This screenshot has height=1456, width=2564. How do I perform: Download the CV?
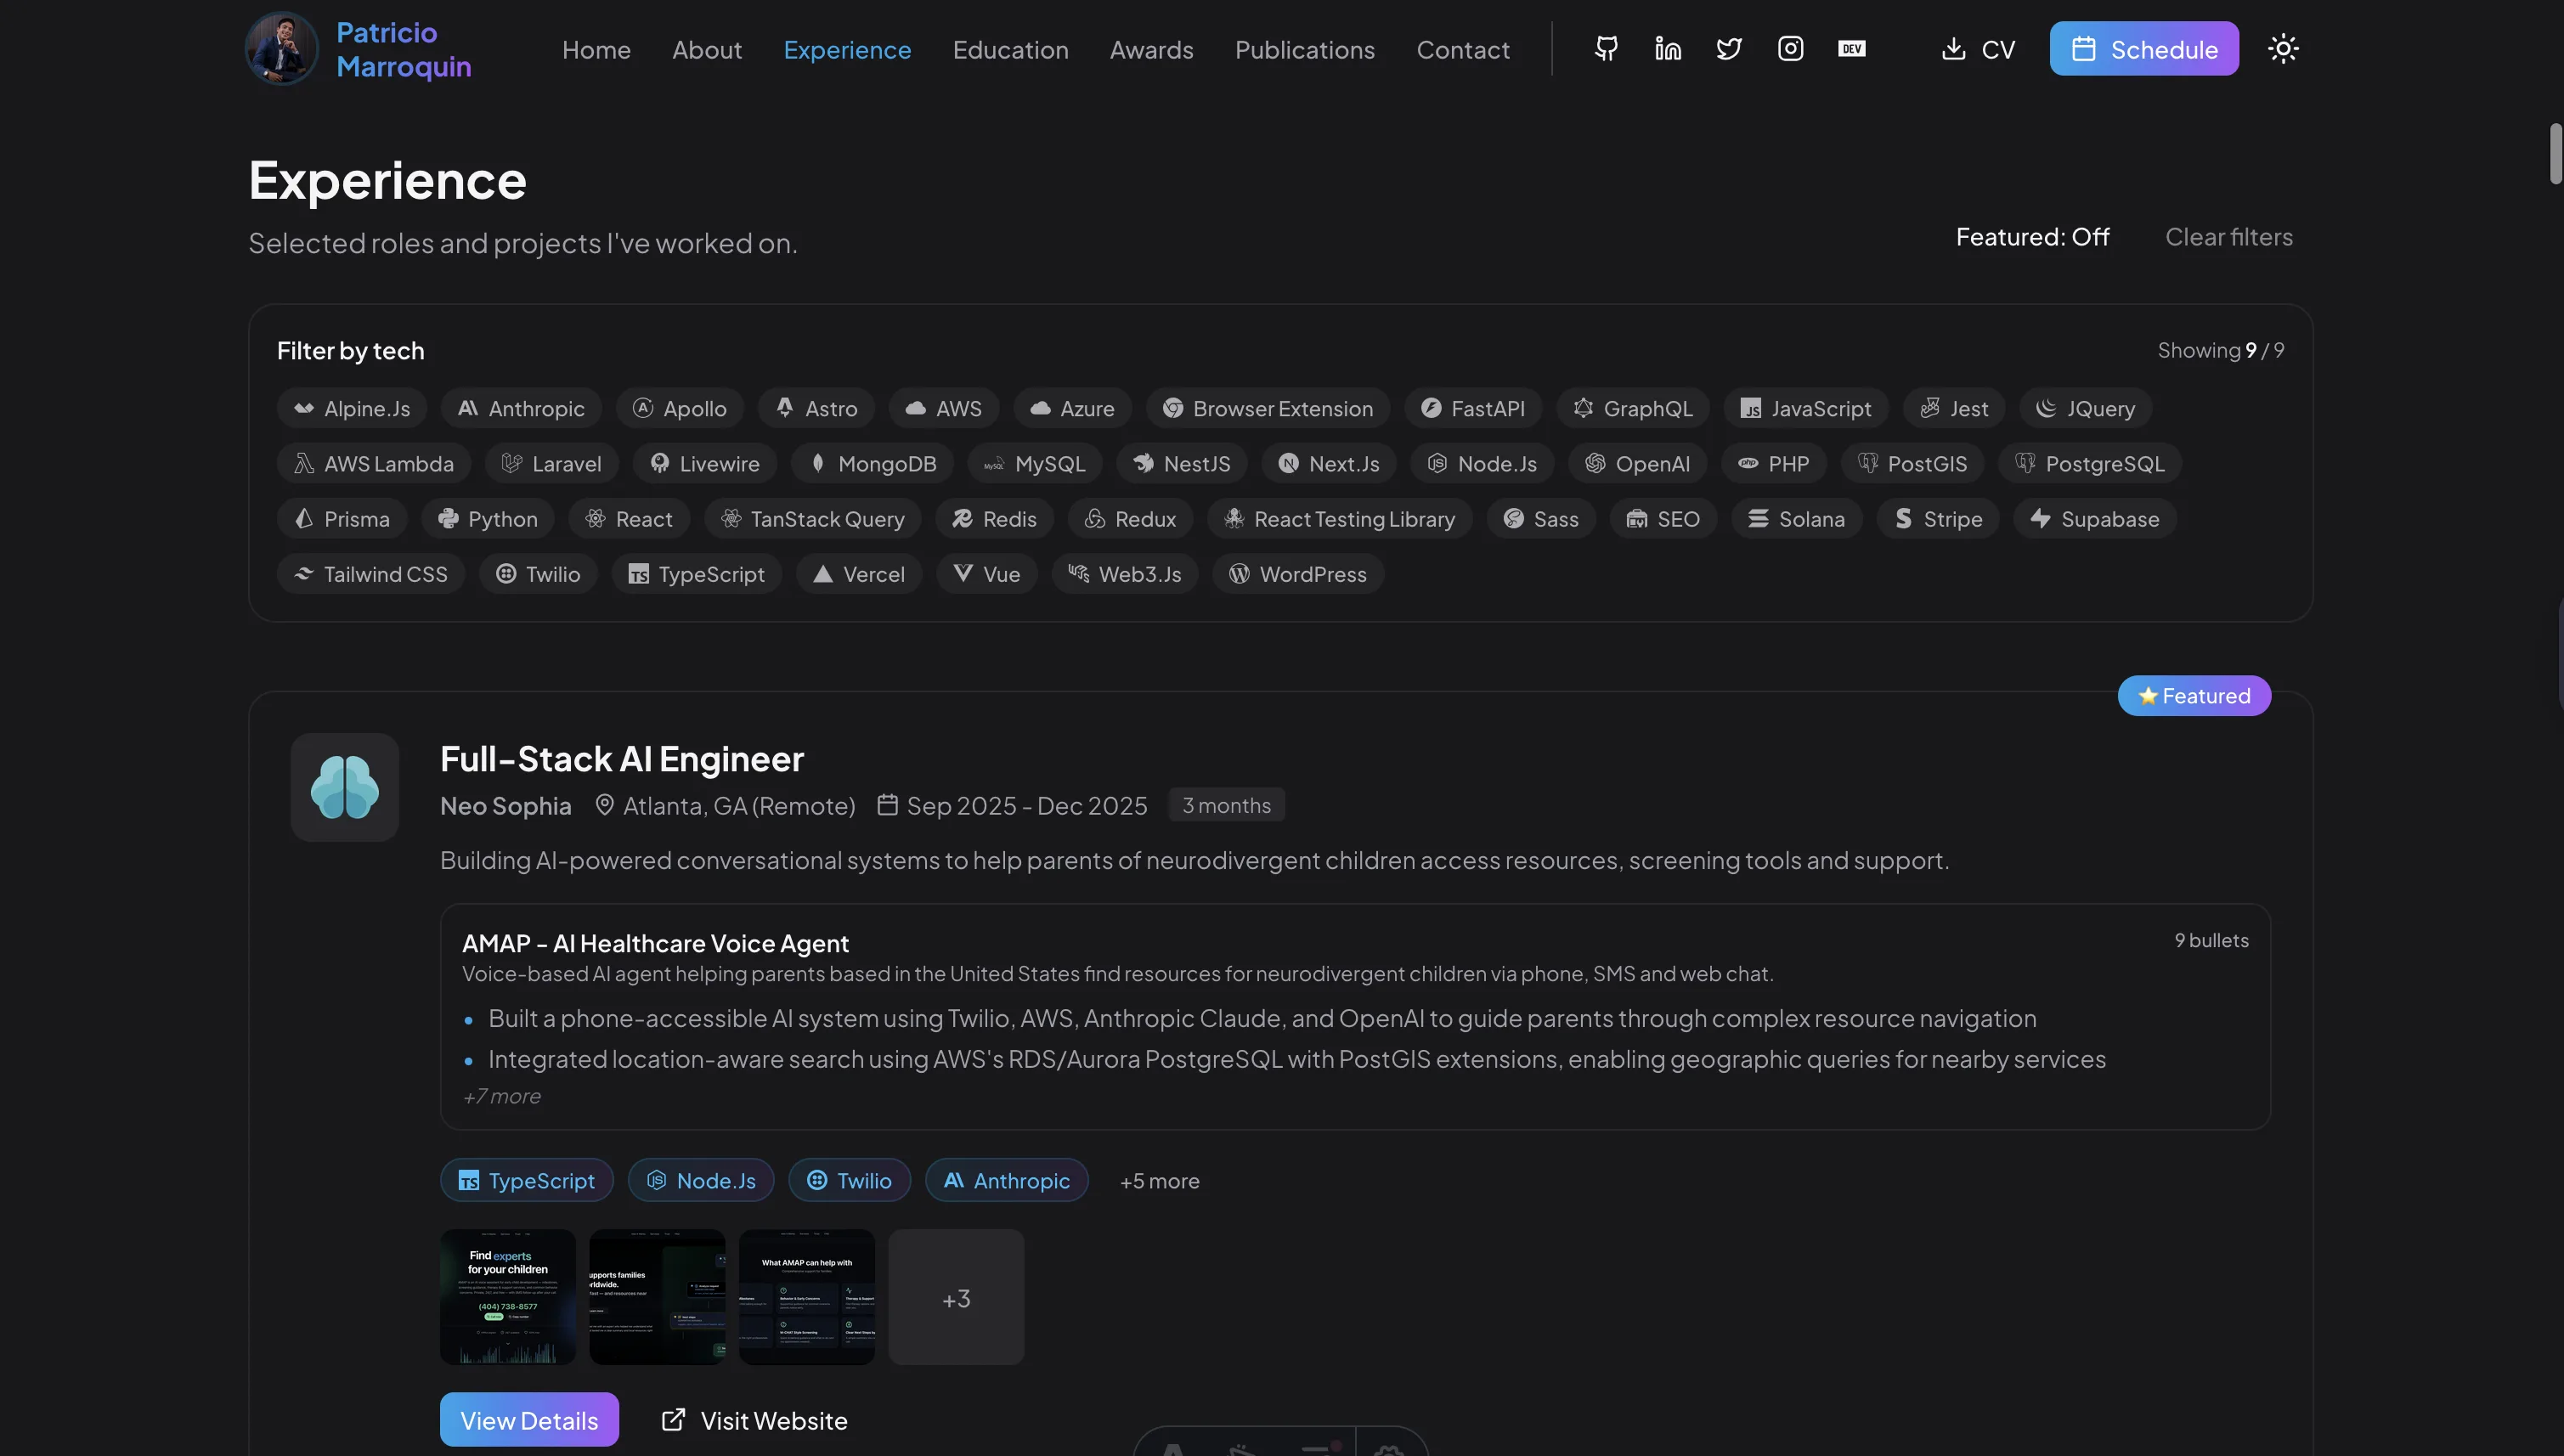(1978, 49)
